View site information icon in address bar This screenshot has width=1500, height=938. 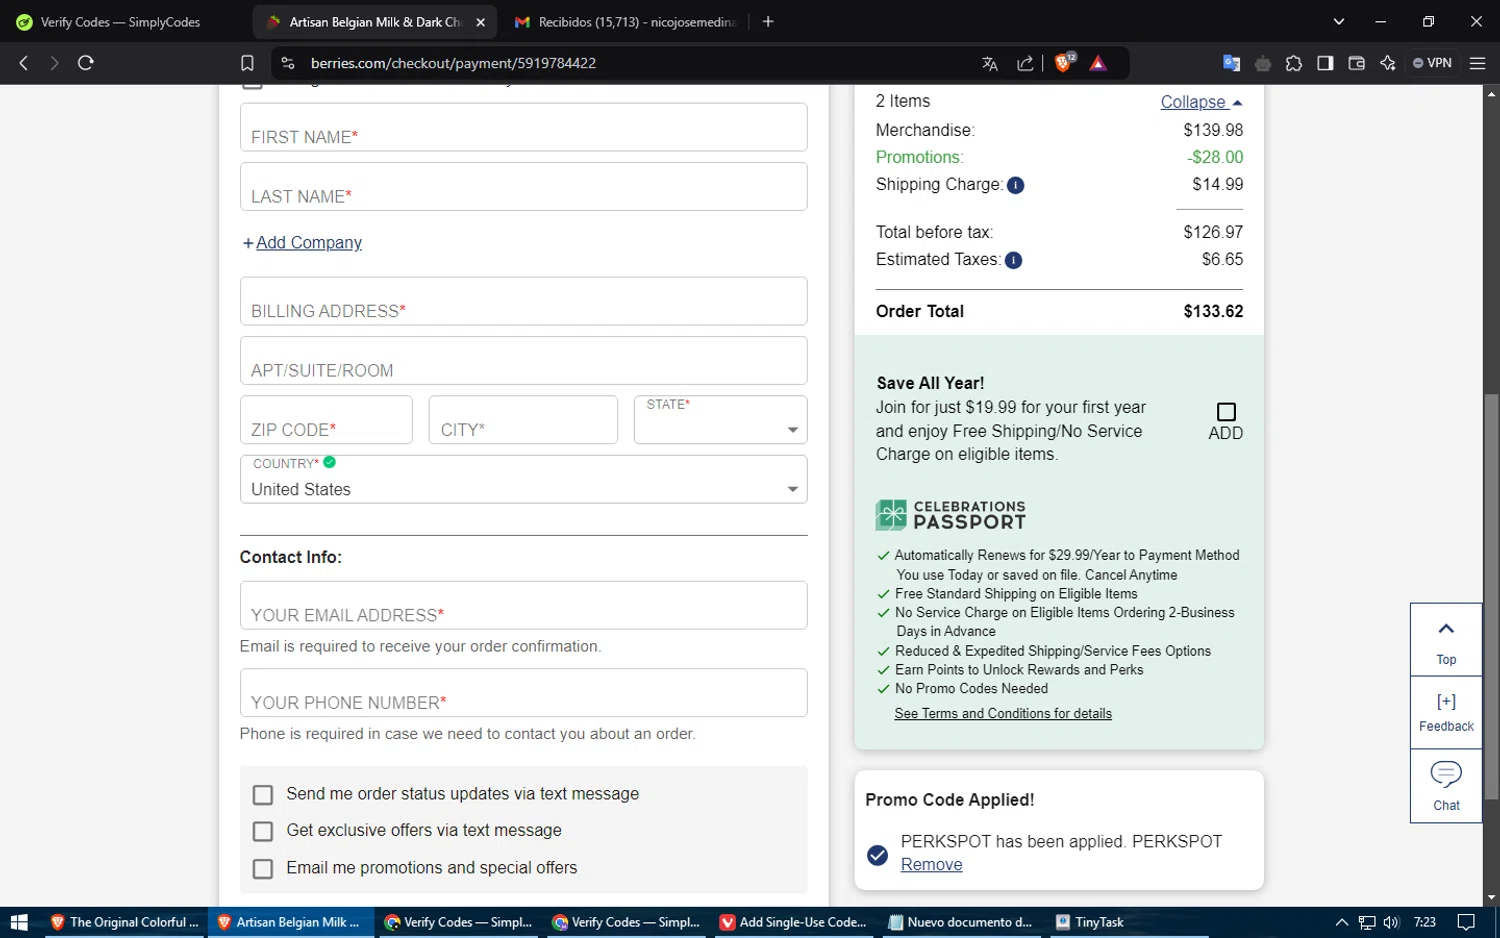pos(288,63)
